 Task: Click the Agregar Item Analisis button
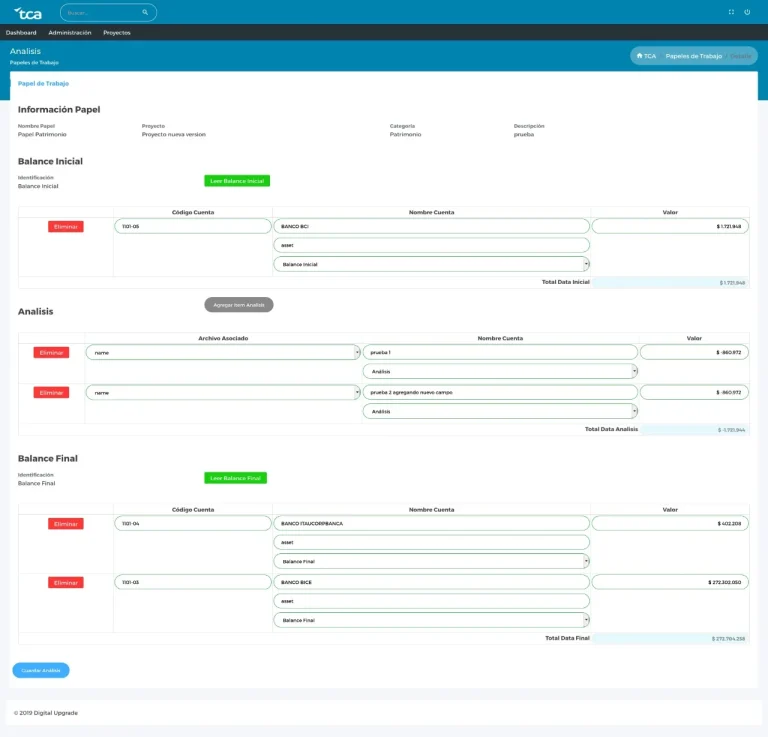[x=238, y=304]
